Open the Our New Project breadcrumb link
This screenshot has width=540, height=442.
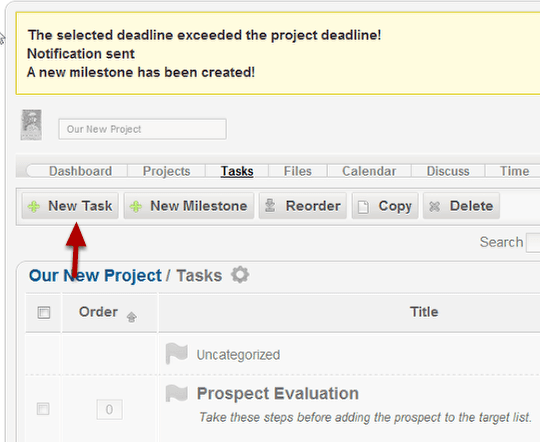[x=95, y=276]
